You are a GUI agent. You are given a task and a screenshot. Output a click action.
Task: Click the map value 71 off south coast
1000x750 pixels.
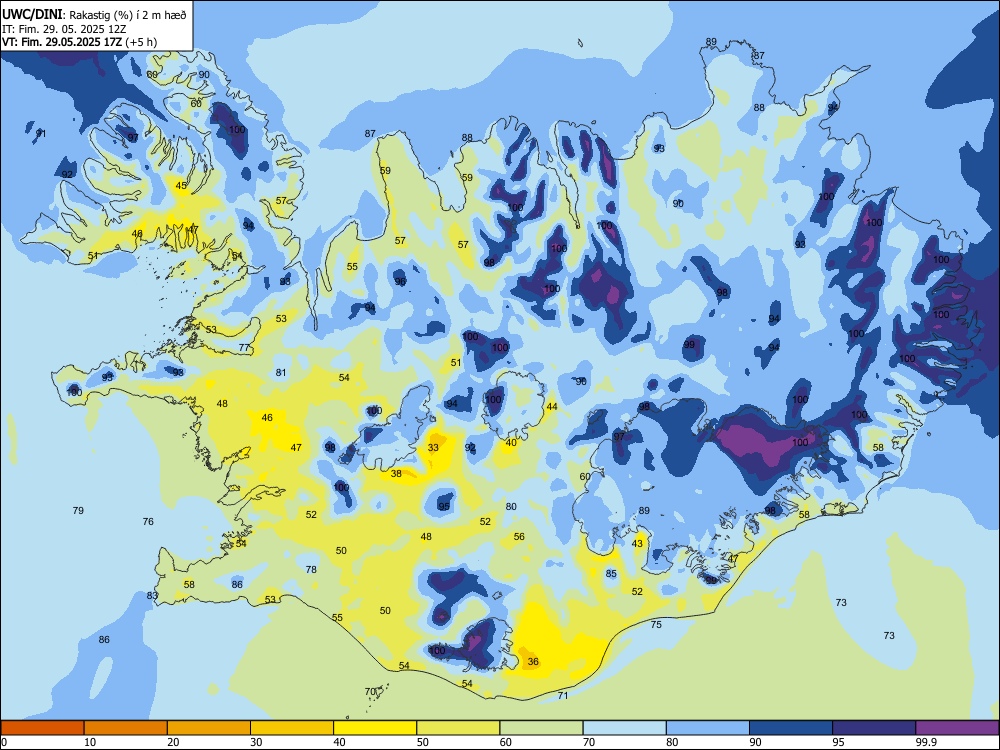coord(562,695)
